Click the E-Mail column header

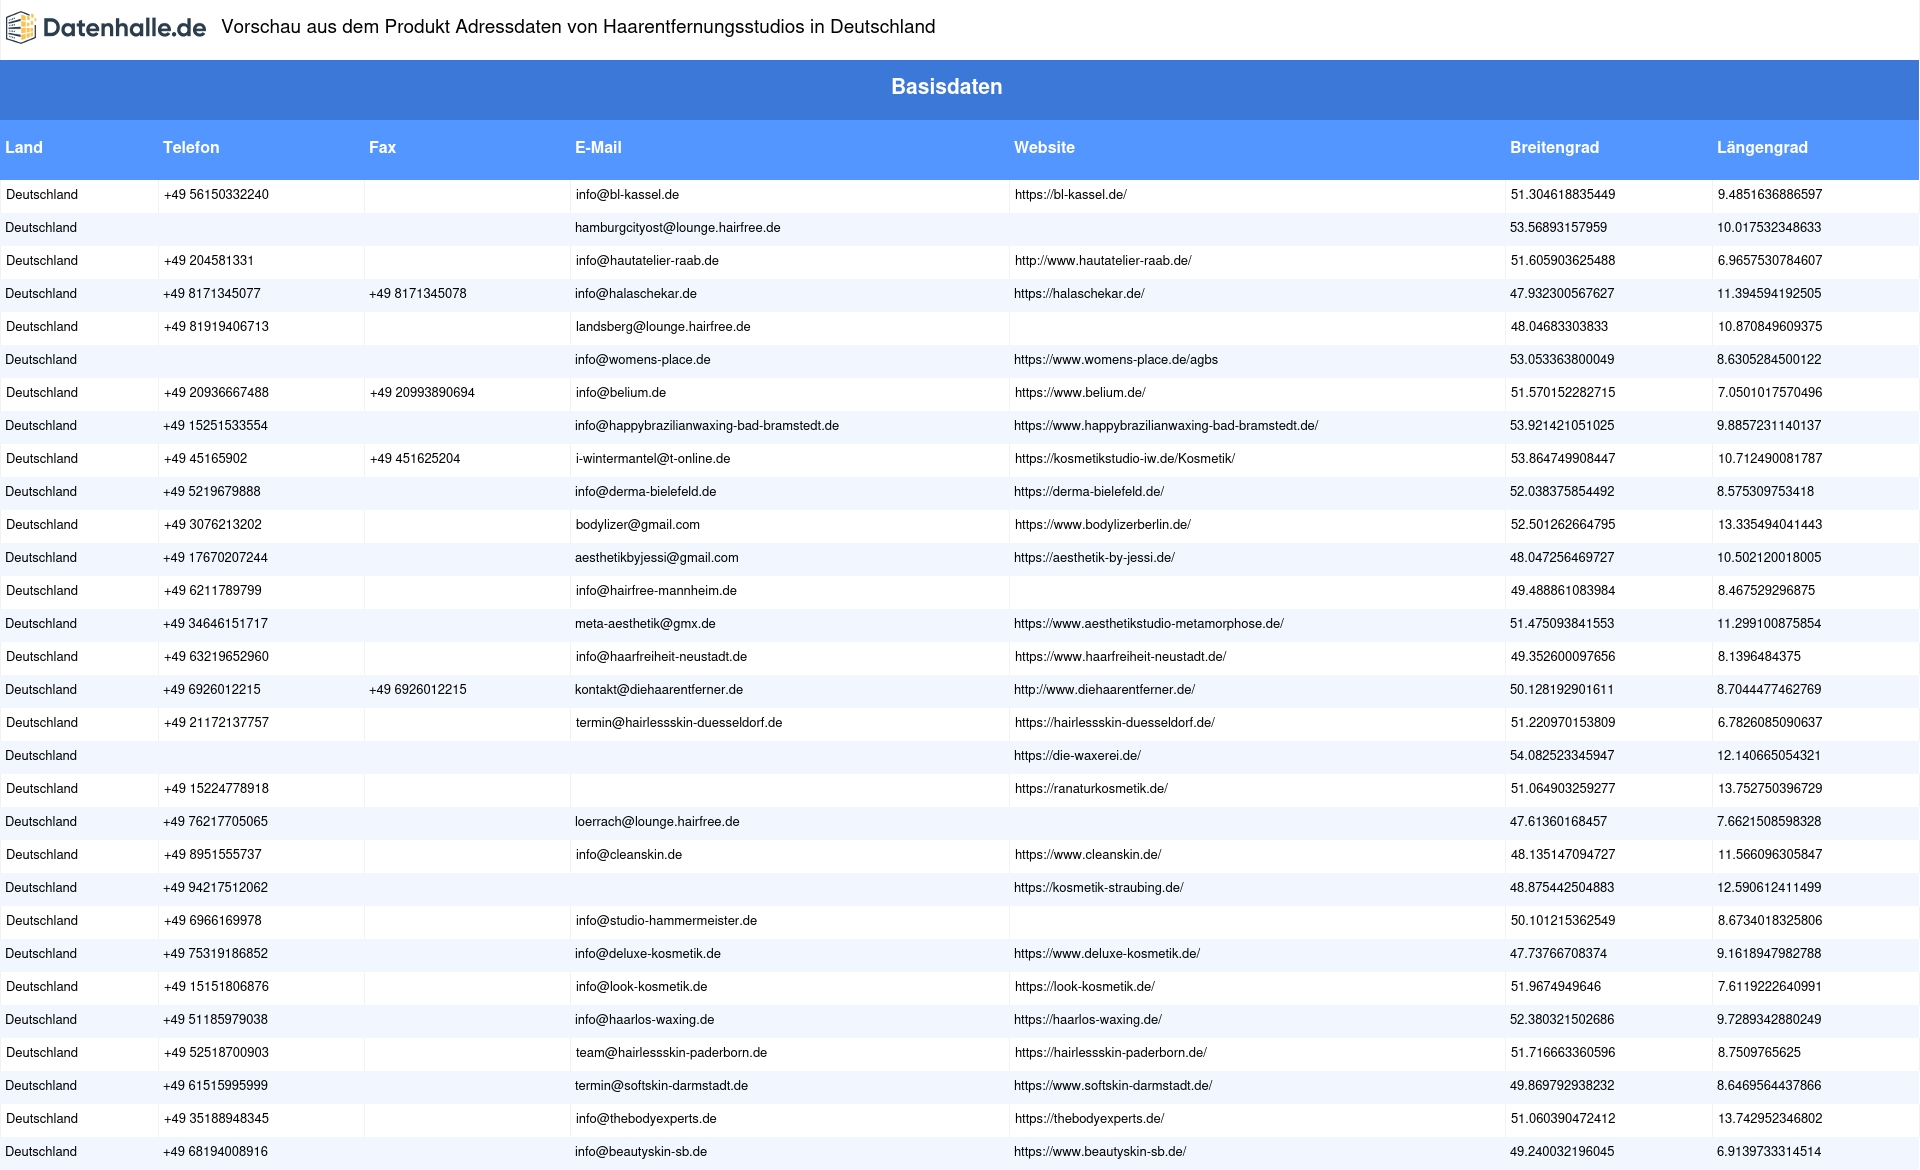pyautogui.click(x=598, y=147)
